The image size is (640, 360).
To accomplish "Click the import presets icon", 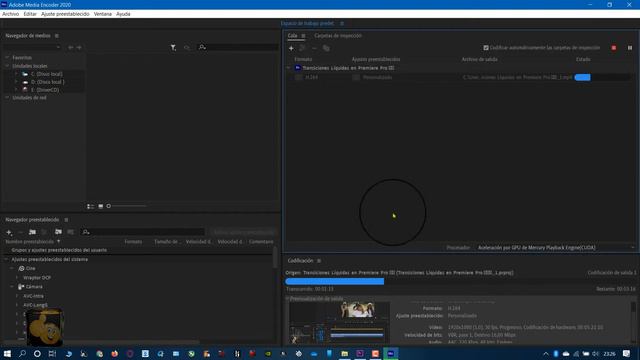I will click(x=58, y=232).
